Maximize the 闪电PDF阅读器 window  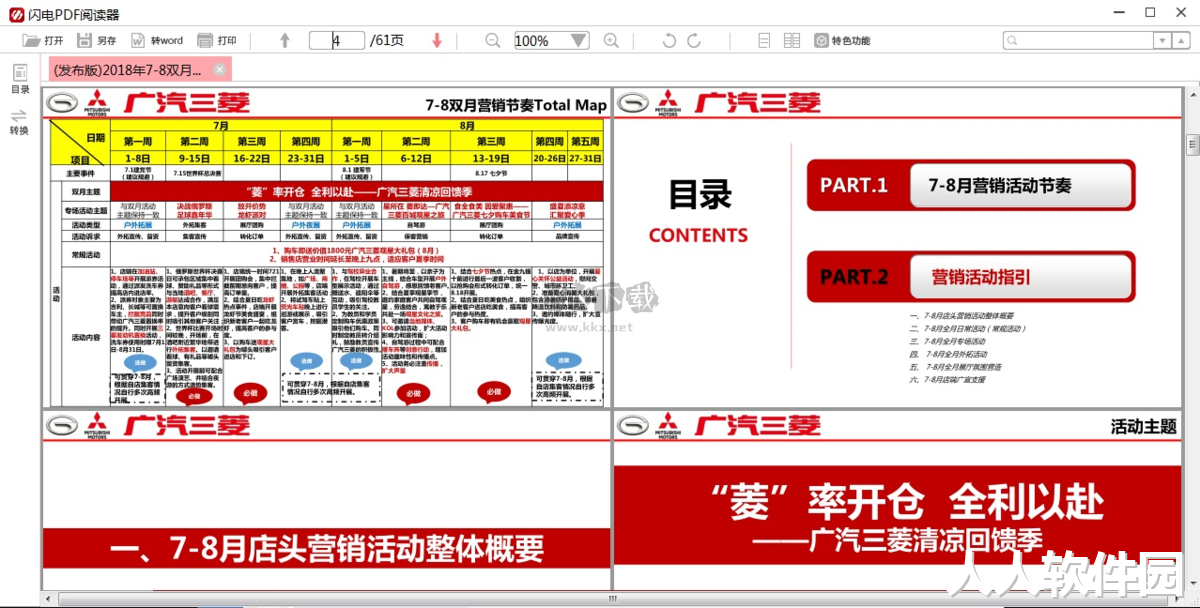[1150, 13]
